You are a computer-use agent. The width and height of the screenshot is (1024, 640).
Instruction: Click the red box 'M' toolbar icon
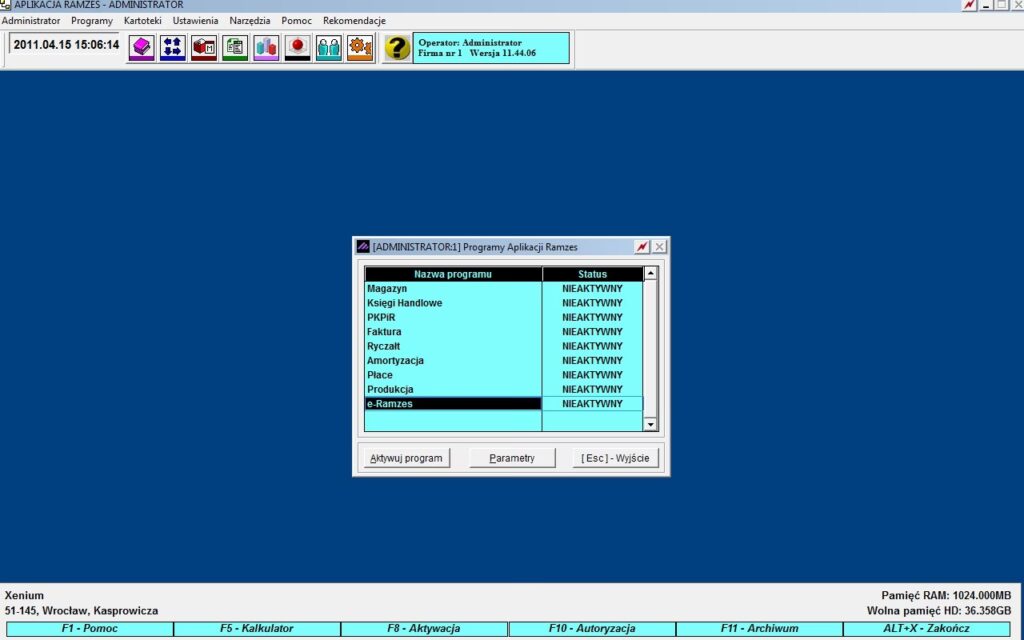point(204,47)
